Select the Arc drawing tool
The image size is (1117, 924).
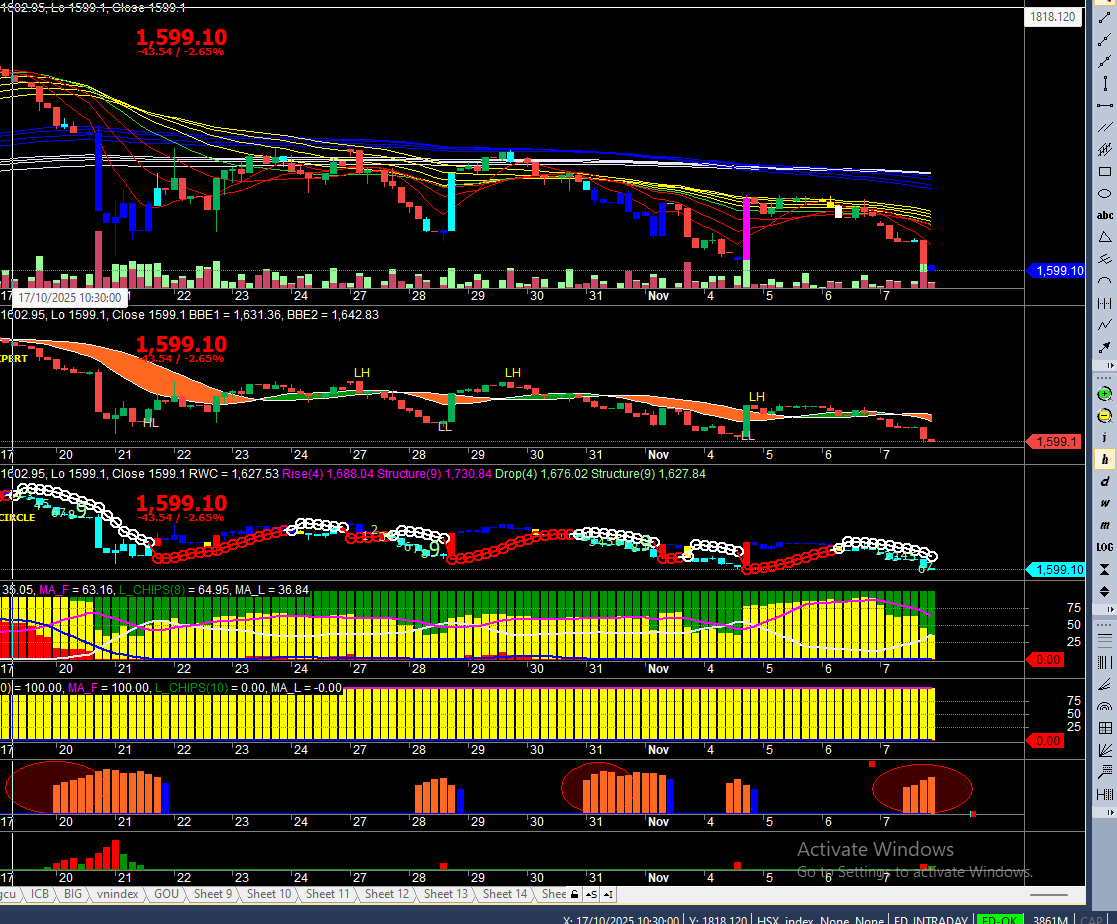click(1105, 281)
